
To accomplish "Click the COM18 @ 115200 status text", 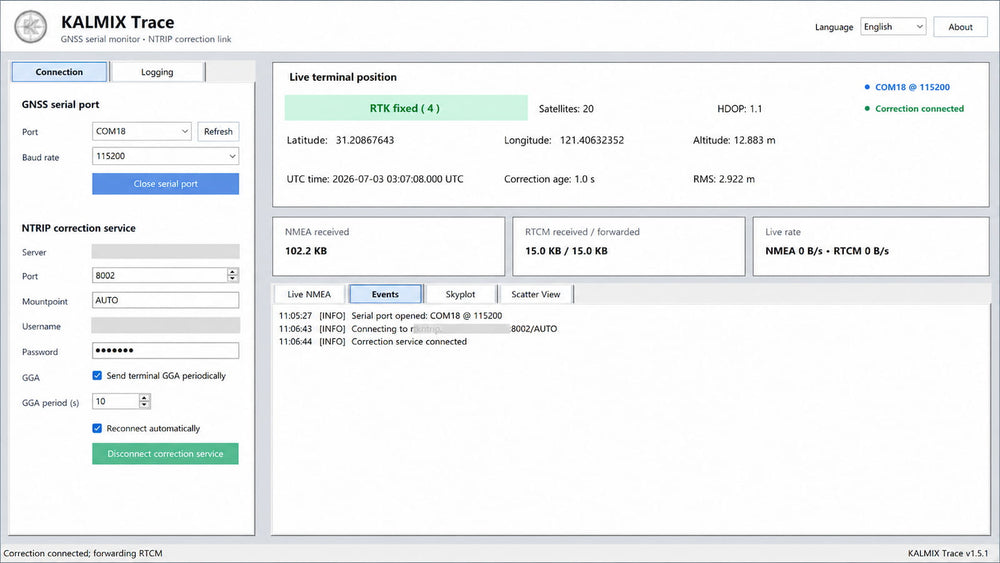I will tap(912, 87).
